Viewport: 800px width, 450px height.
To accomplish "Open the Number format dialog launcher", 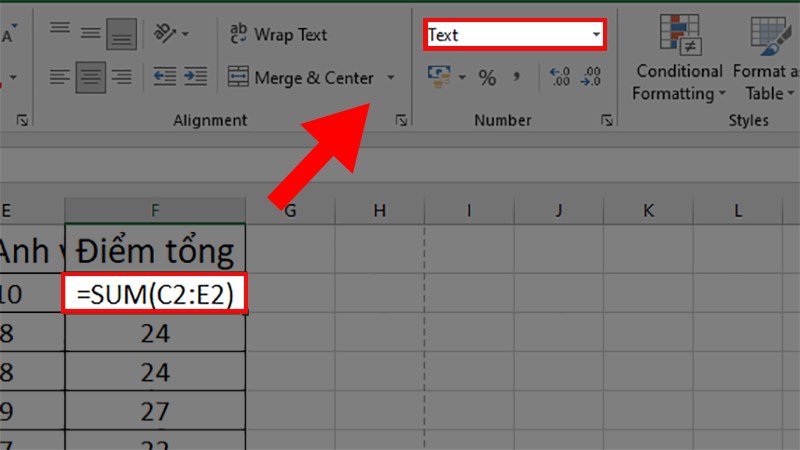I will [607, 120].
